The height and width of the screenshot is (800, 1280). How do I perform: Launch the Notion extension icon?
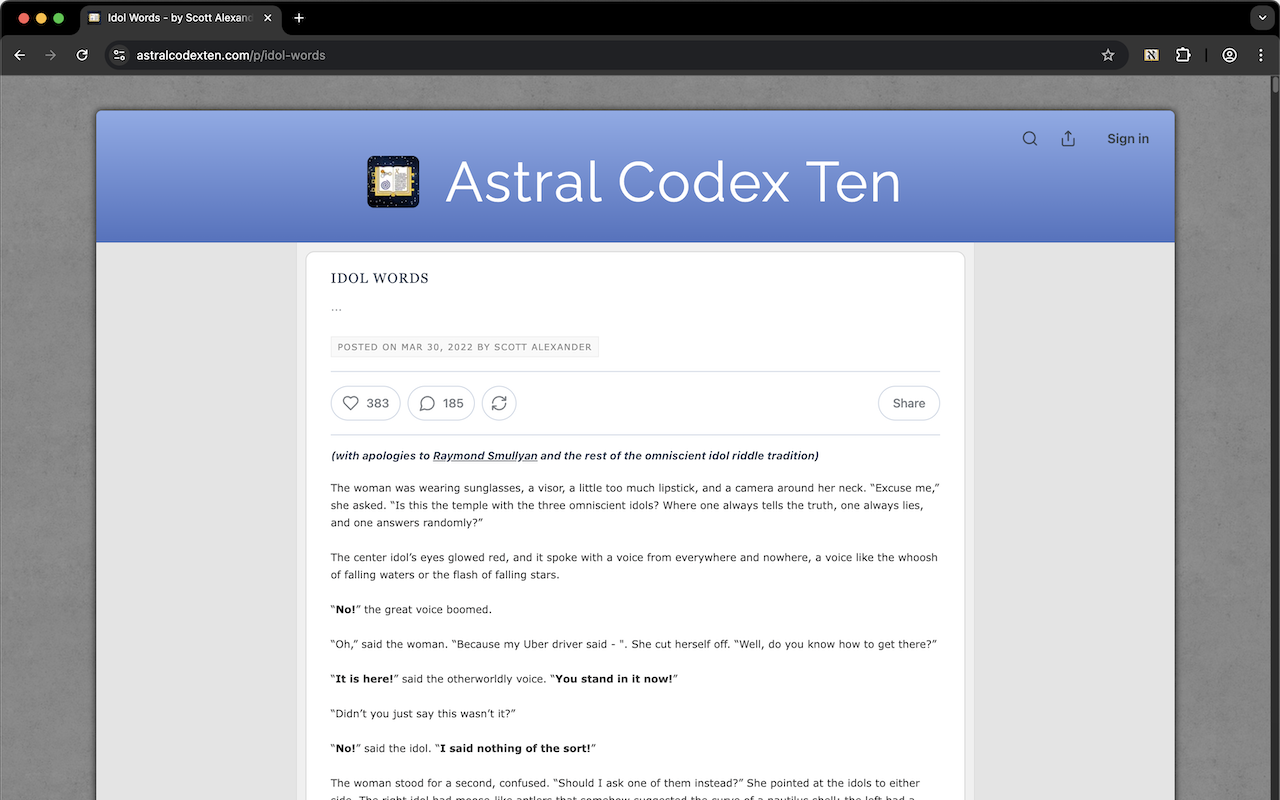(1151, 55)
